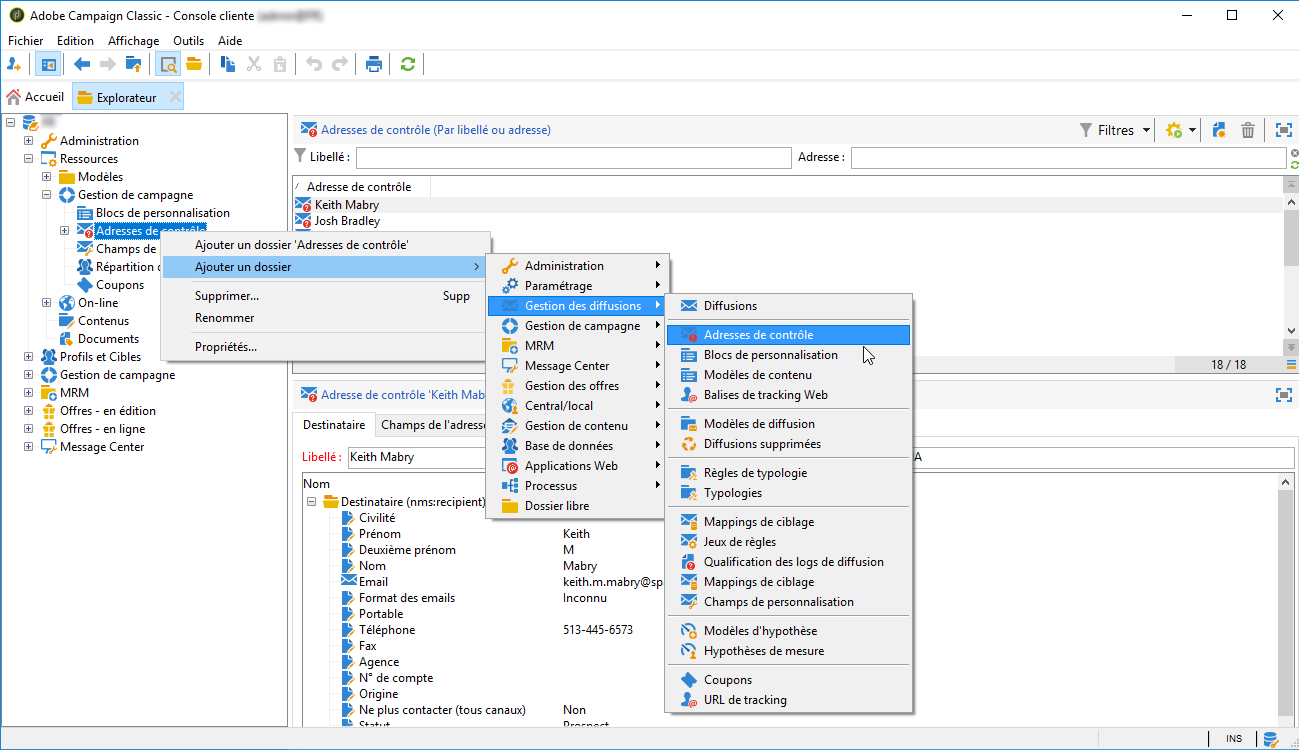Switch to the Champs de l'adresse tab
Screen dimensions: 1299x750
pyautogui.click(x=433, y=425)
